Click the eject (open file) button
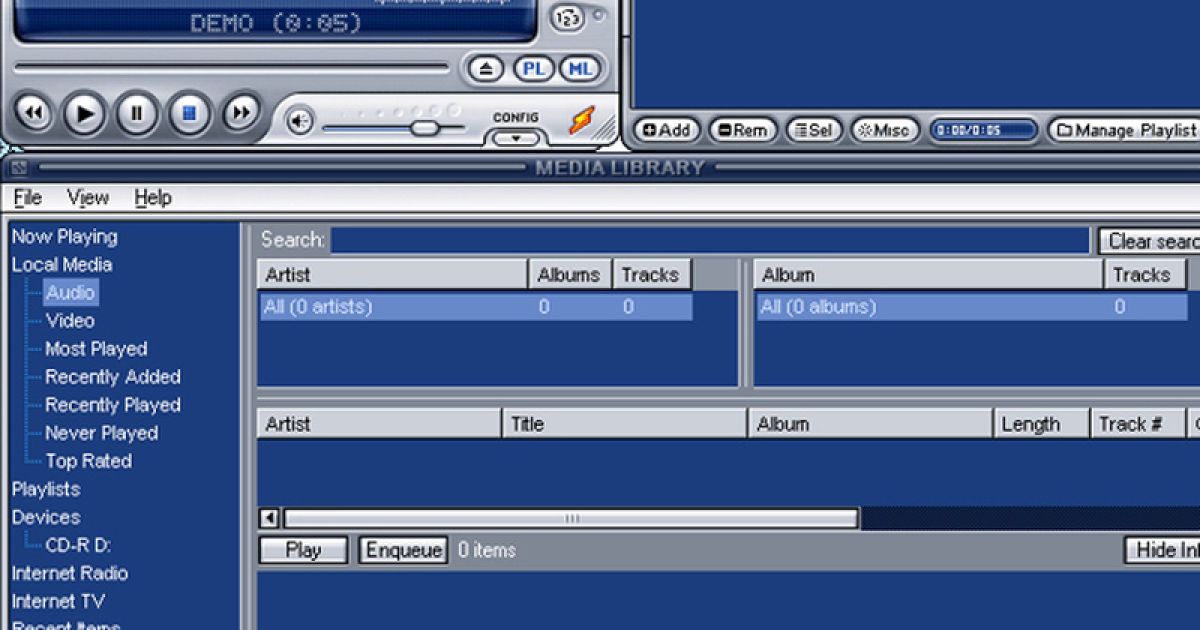This screenshot has width=1200, height=630. point(486,69)
